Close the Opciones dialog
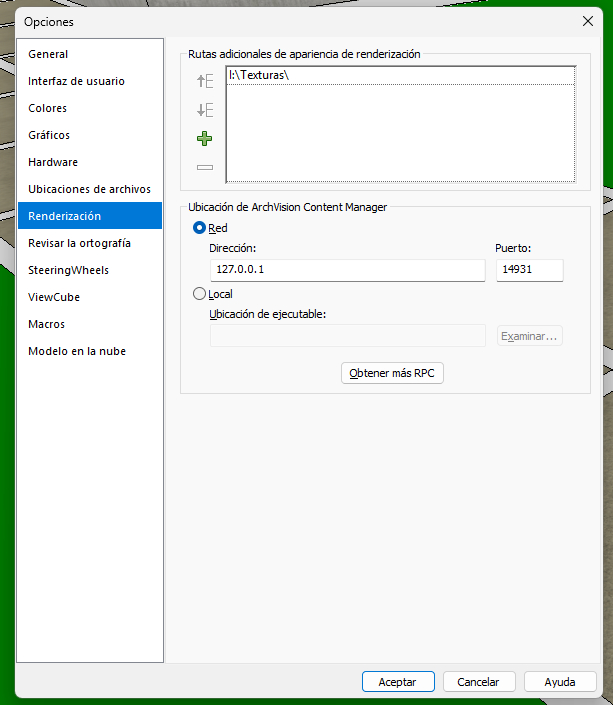This screenshot has height=705, width=613. coord(587,21)
